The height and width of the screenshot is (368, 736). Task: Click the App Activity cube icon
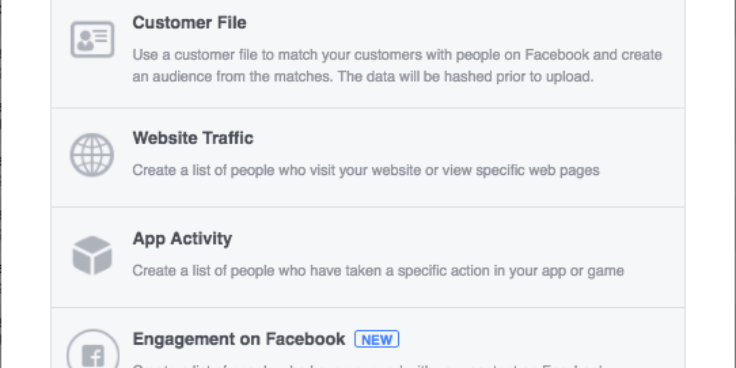[x=92, y=255]
